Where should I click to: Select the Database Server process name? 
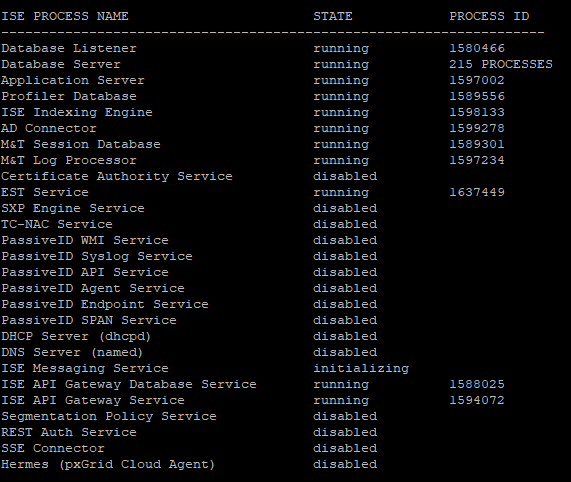[61, 64]
